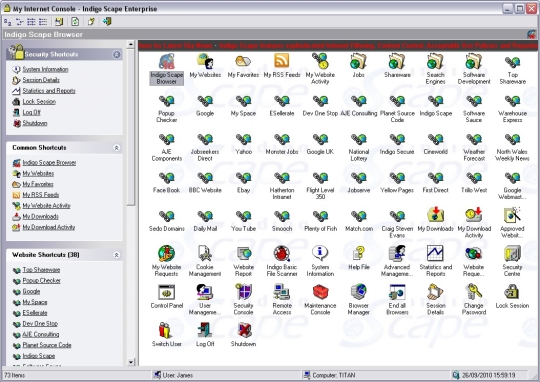Click the Dev One Stop sidebar link
This screenshot has width=540, height=382.
coord(40,324)
